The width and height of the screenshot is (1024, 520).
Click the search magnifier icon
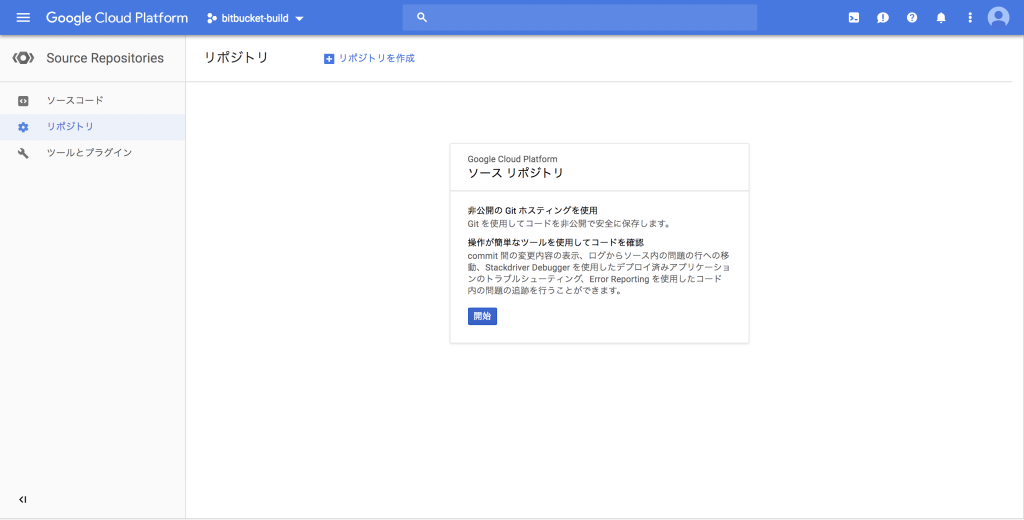[422, 18]
